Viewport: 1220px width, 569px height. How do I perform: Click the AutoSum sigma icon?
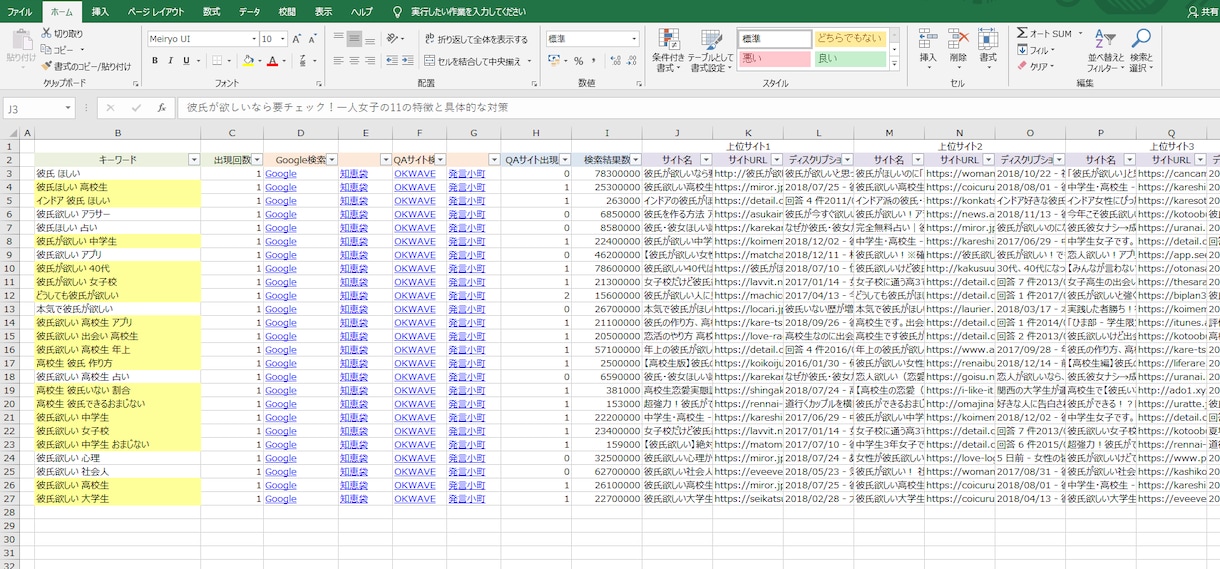click(x=1022, y=33)
